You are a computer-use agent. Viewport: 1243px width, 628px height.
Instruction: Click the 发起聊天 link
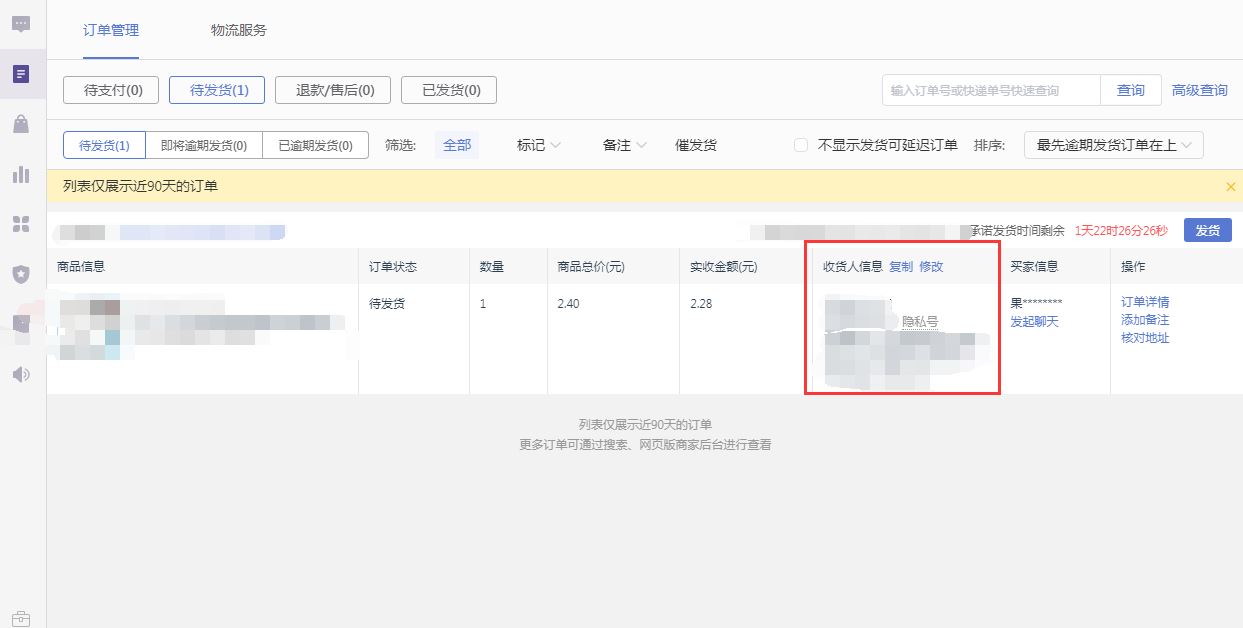click(1034, 321)
